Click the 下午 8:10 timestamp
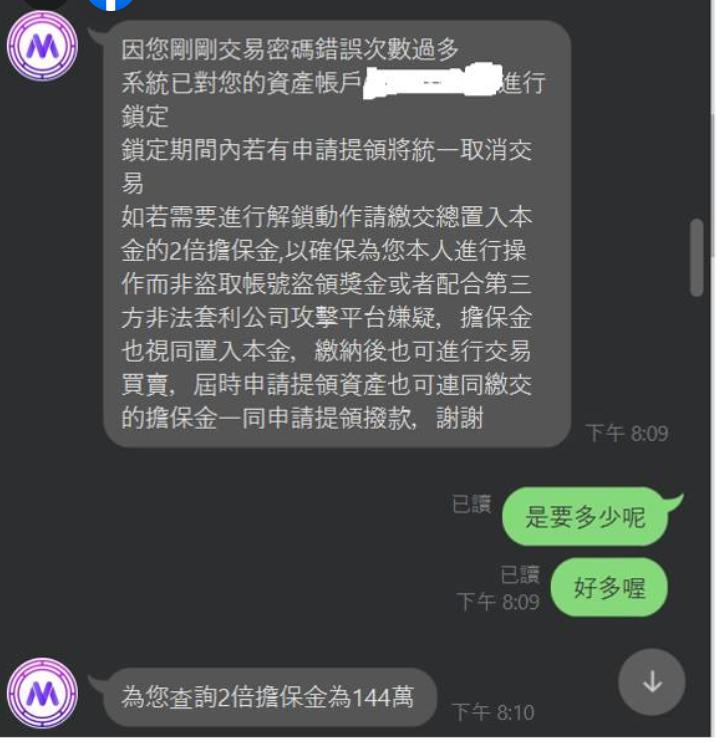 pyautogui.click(x=493, y=712)
